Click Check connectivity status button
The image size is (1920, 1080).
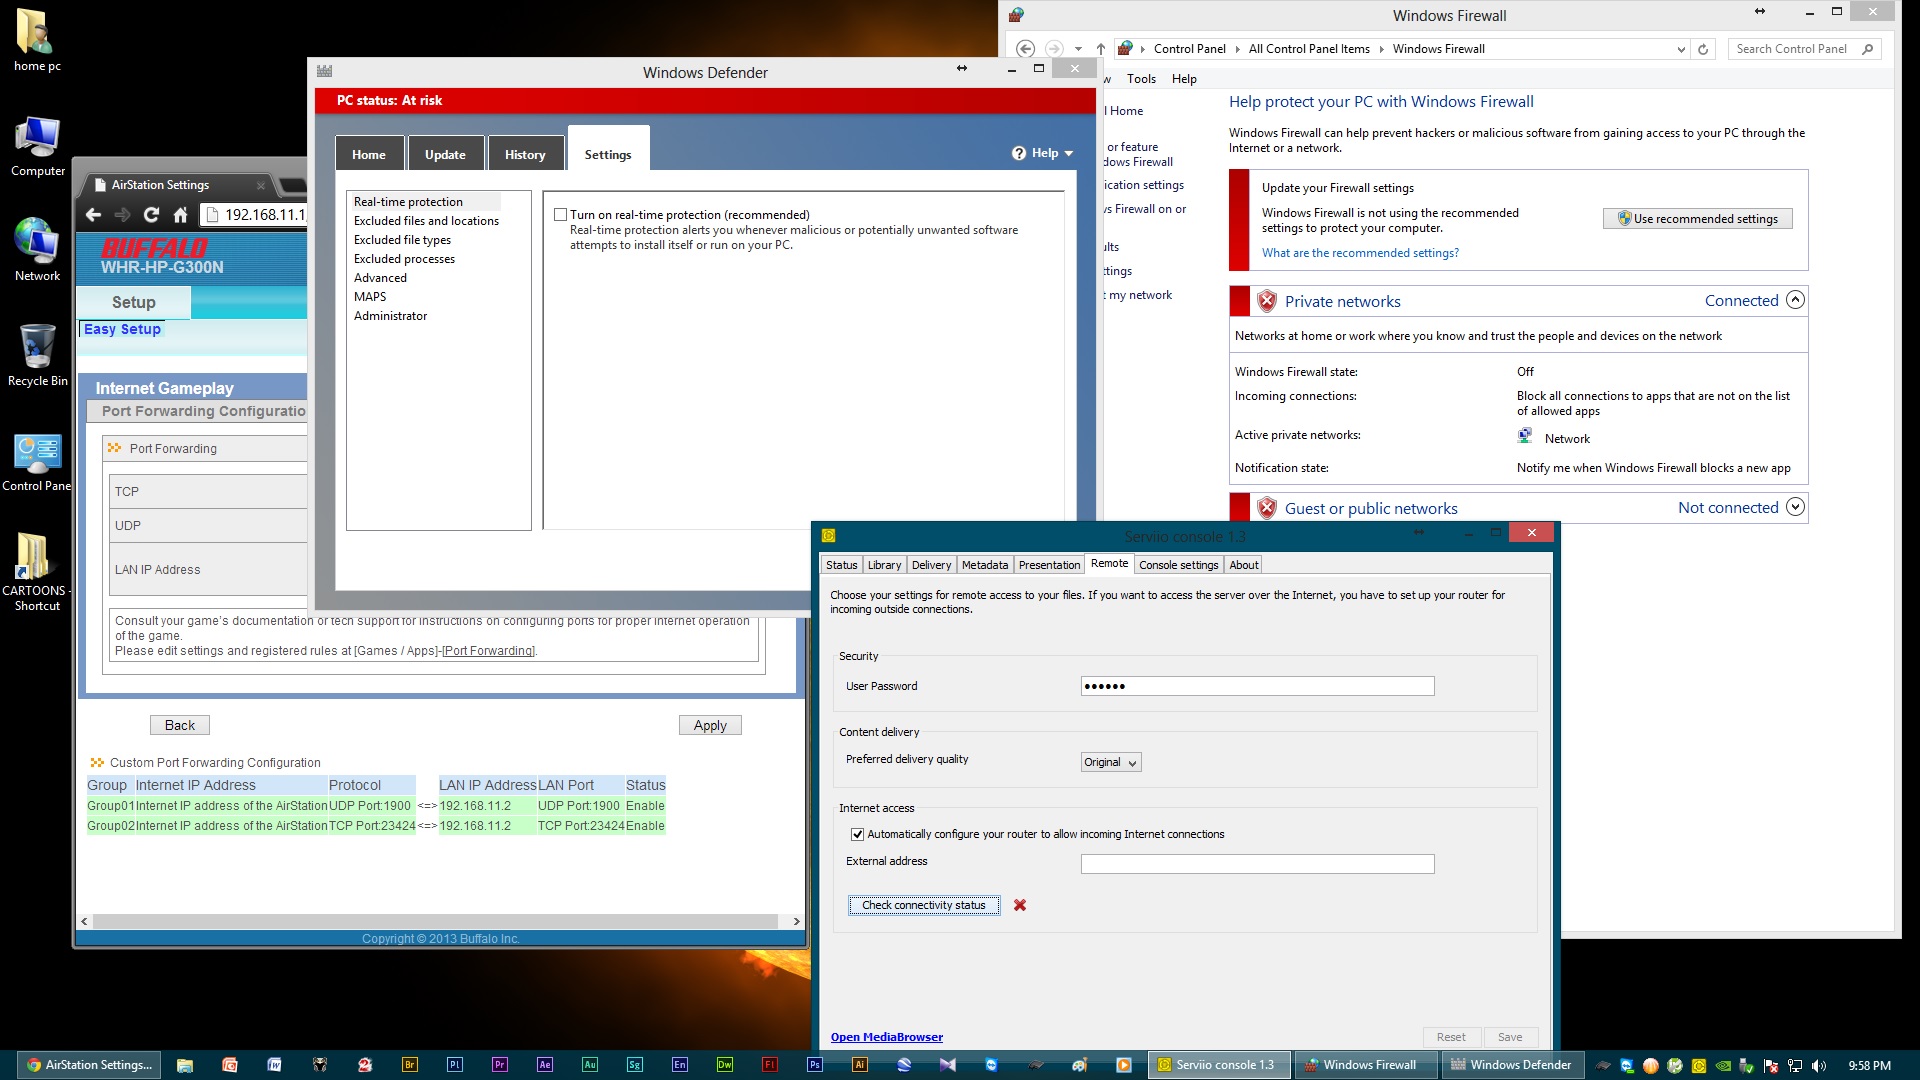pyautogui.click(x=924, y=905)
